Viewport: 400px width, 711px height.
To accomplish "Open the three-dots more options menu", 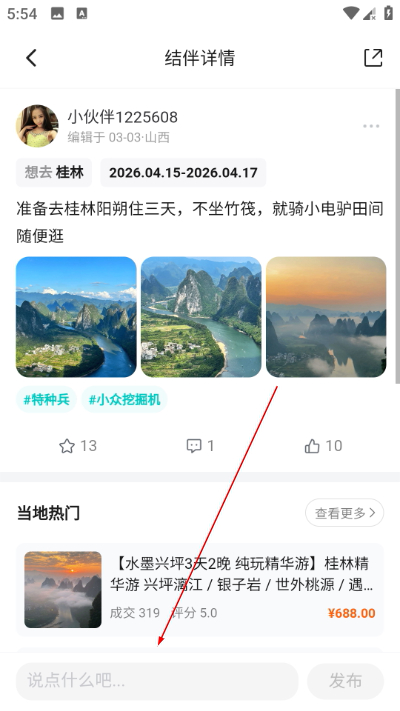I will tap(371, 126).
